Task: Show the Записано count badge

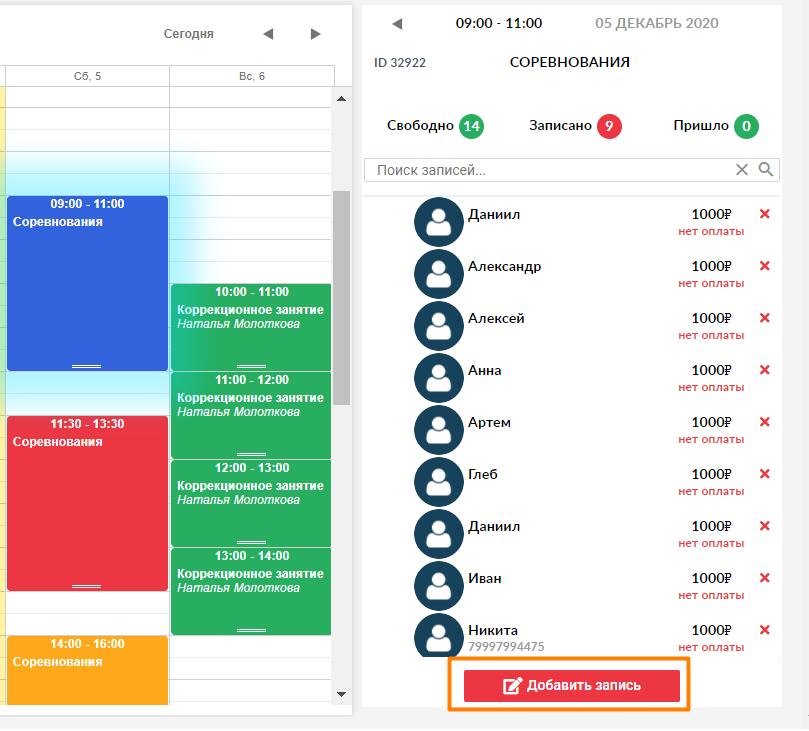Action: (x=609, y=126)
